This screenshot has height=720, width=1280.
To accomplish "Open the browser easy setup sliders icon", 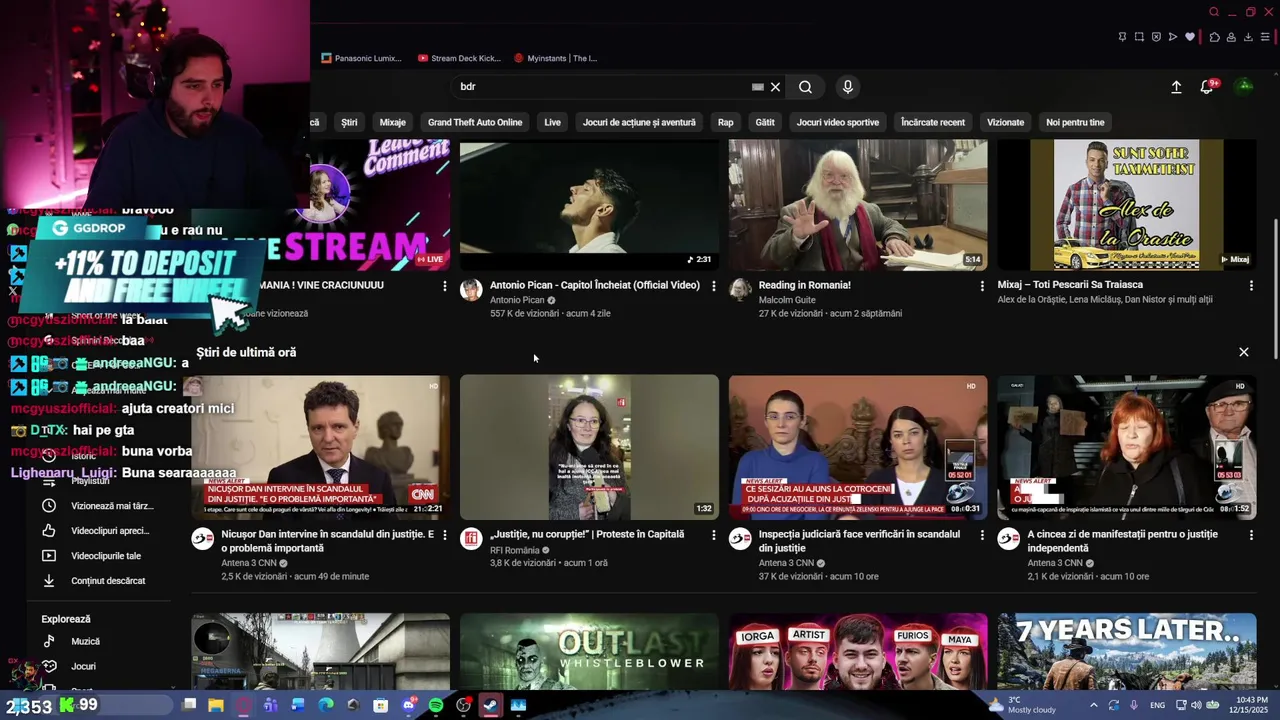I will pos(1265,37).
